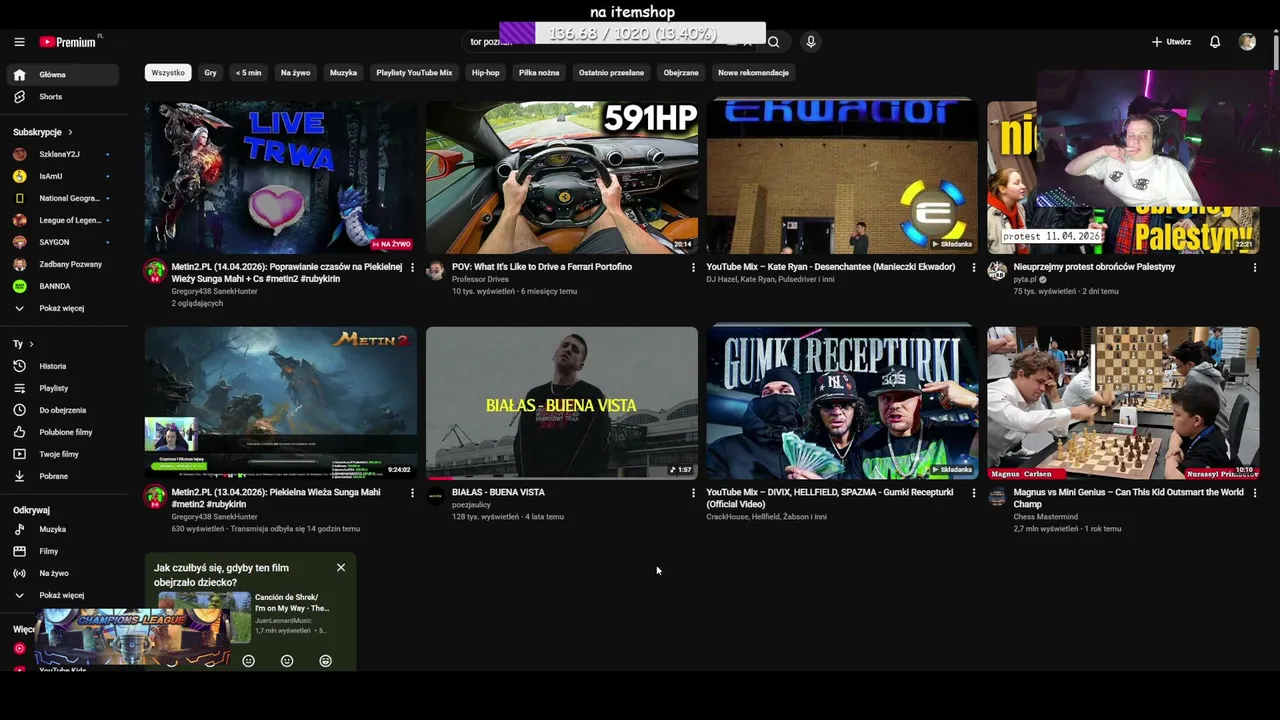Open Gregory438 SanekHunter channel avatar on live stream
Viewport: 1280px width, 720px height.
(155, 271)
